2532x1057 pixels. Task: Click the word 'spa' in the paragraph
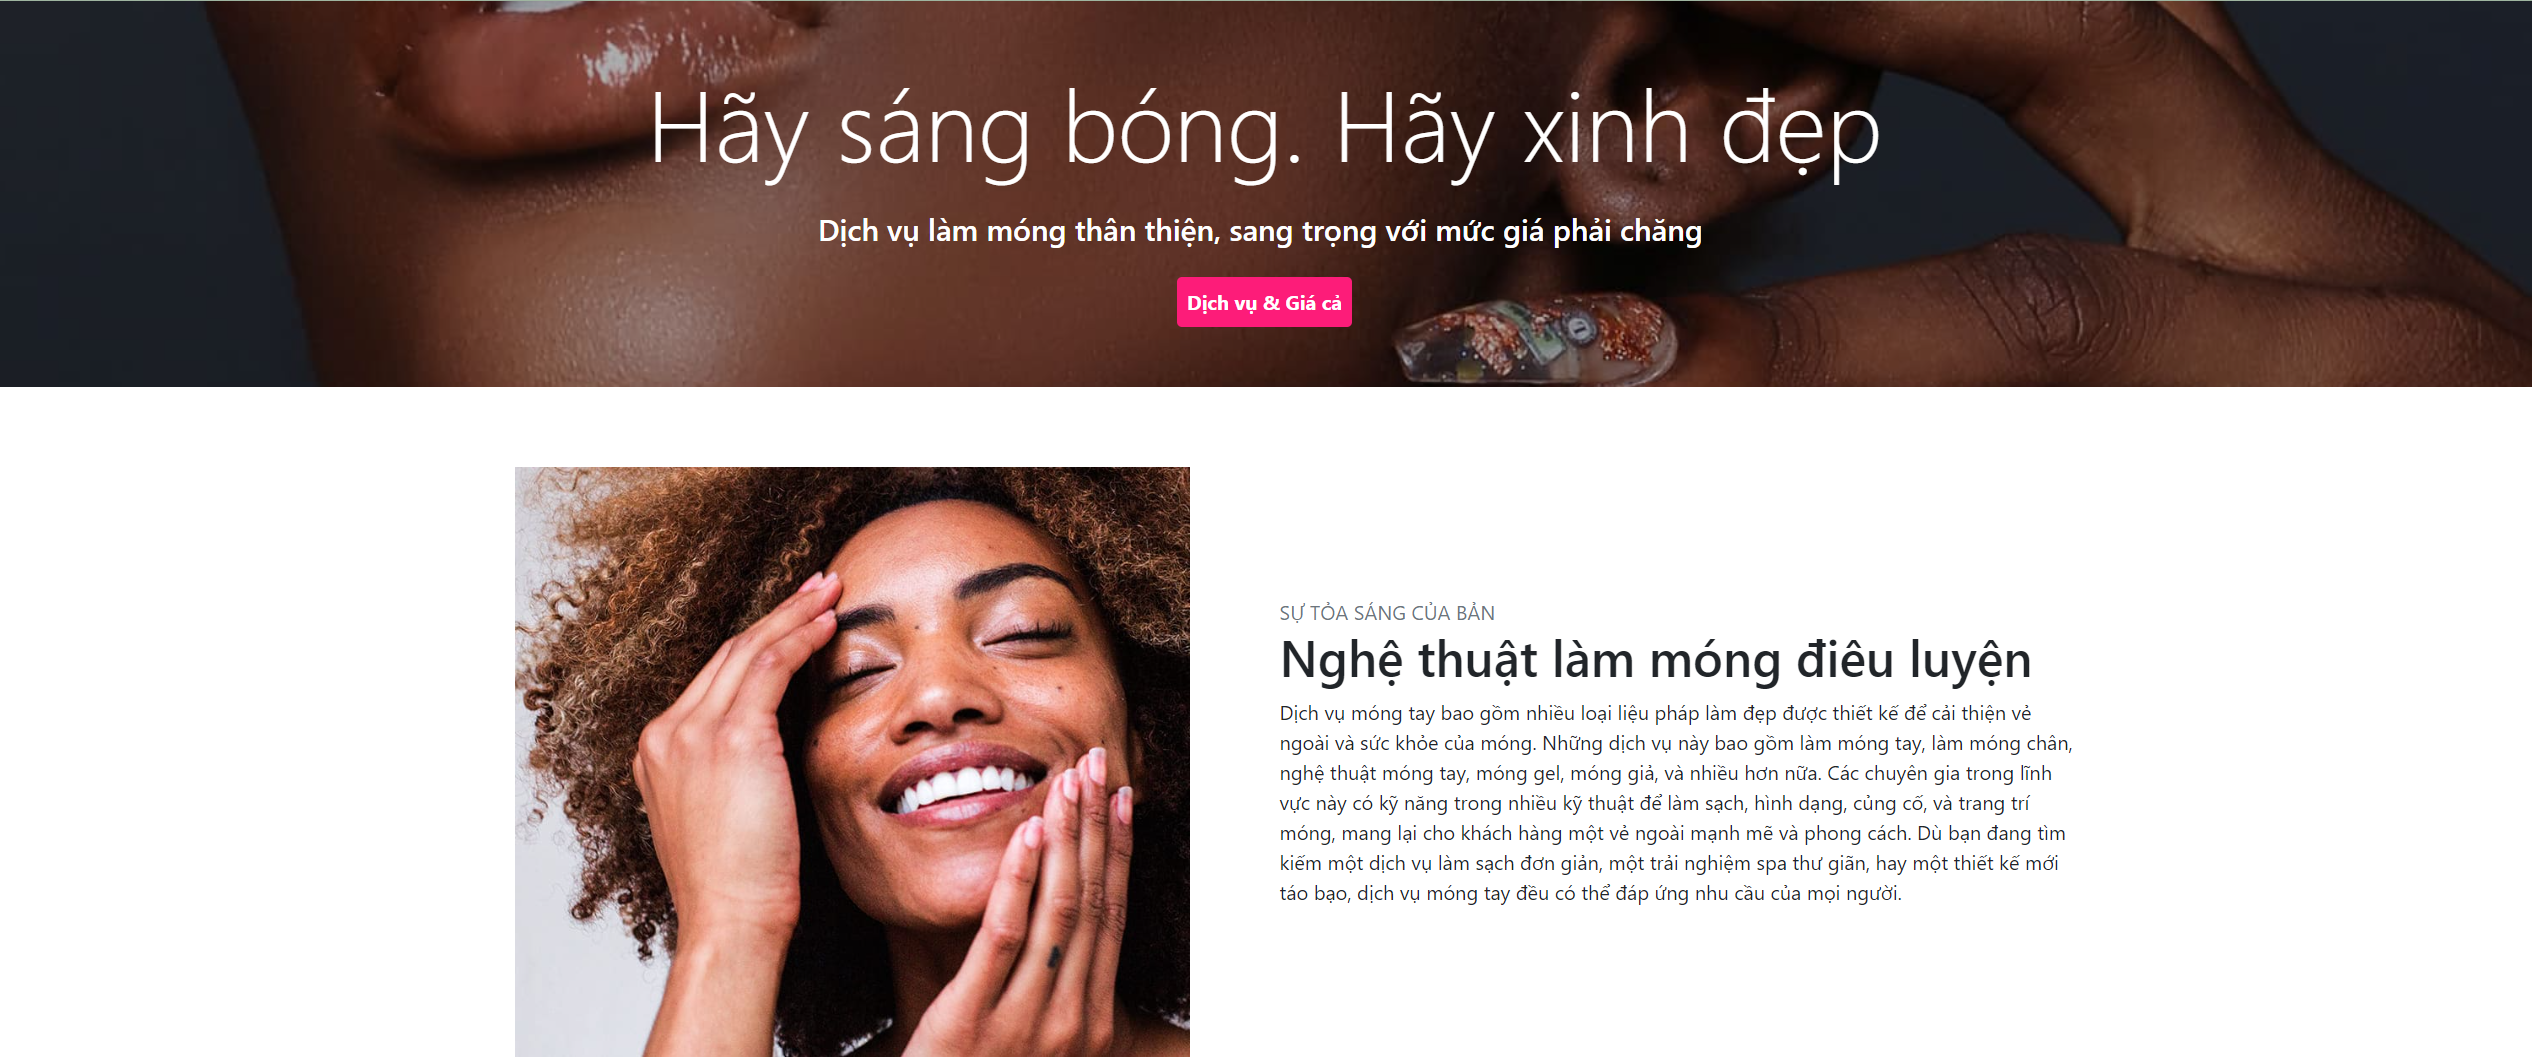click(1771, 863)
